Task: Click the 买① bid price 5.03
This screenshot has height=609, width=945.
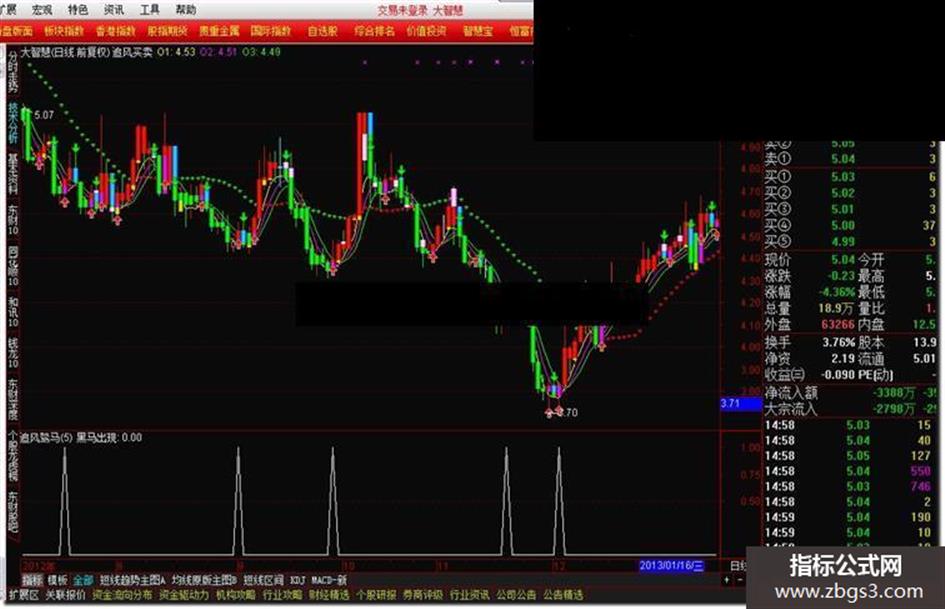Action: pyautogui.click(x=843, y=177)
